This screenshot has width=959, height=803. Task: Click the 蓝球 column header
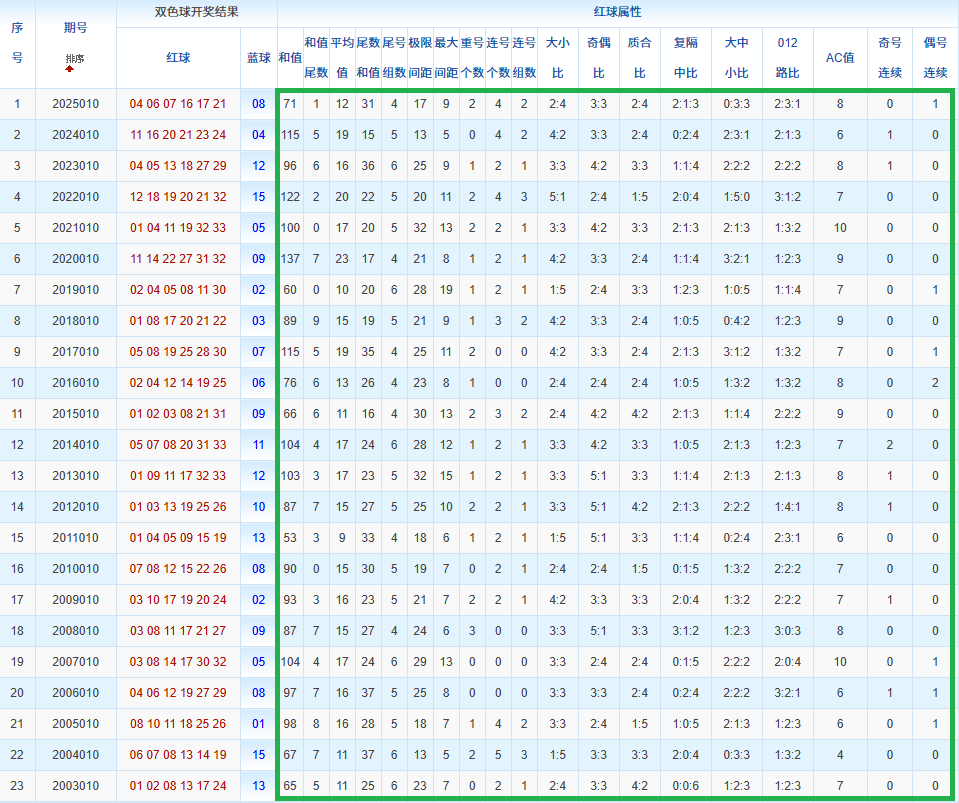[x=259, y=58]
